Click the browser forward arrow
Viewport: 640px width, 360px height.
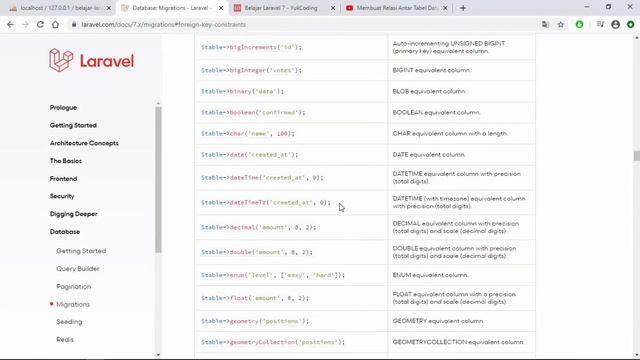pyautogui.click(x=25, y=24)
